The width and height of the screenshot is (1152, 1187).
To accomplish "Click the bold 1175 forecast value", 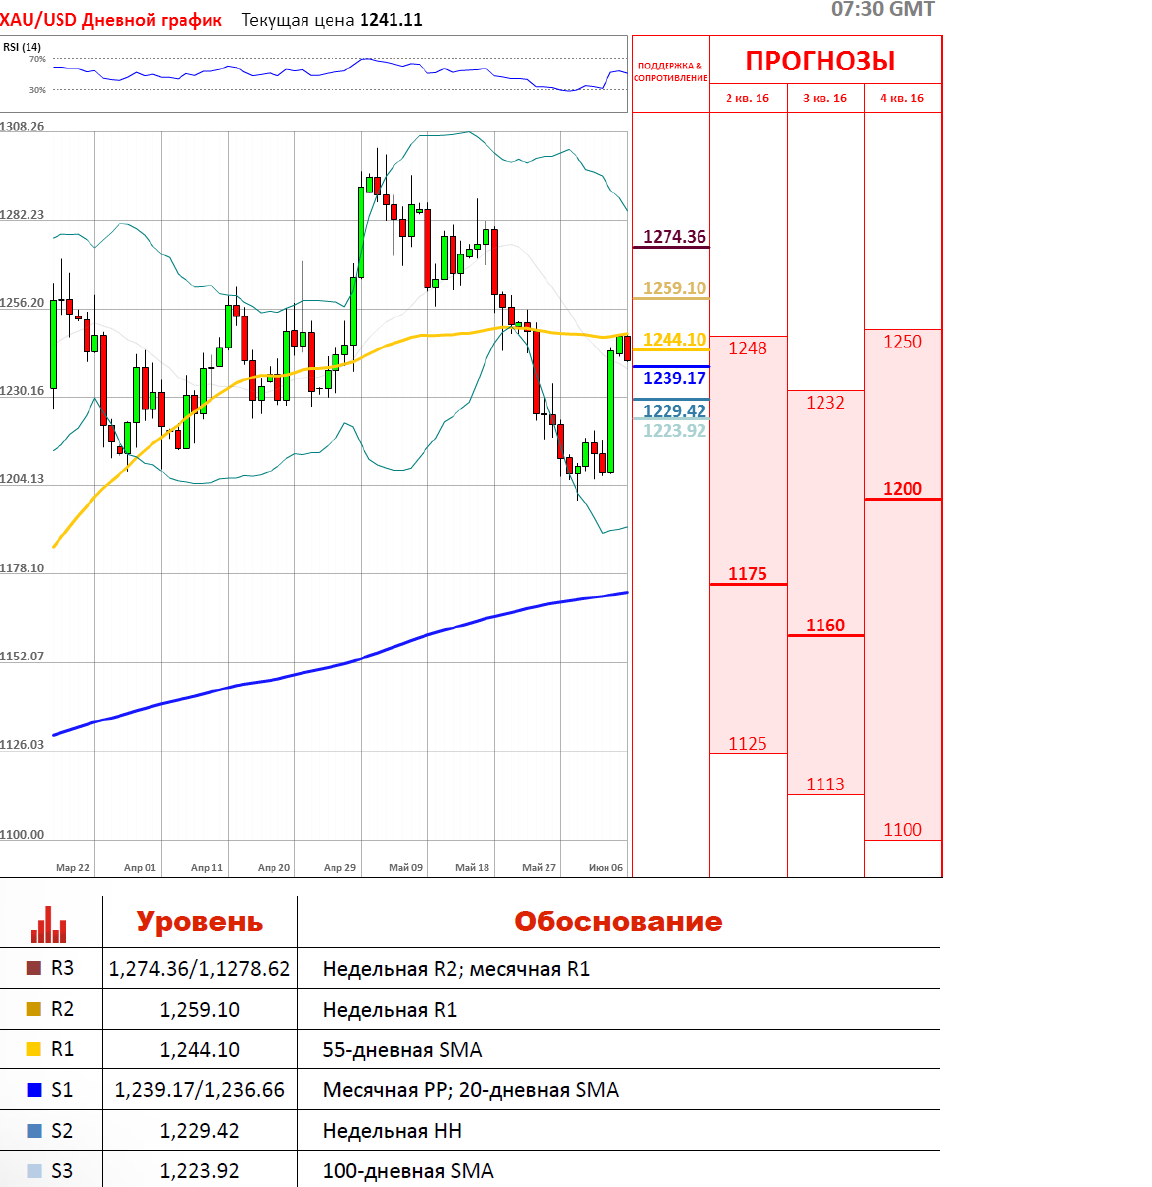I will coord(747,574).
